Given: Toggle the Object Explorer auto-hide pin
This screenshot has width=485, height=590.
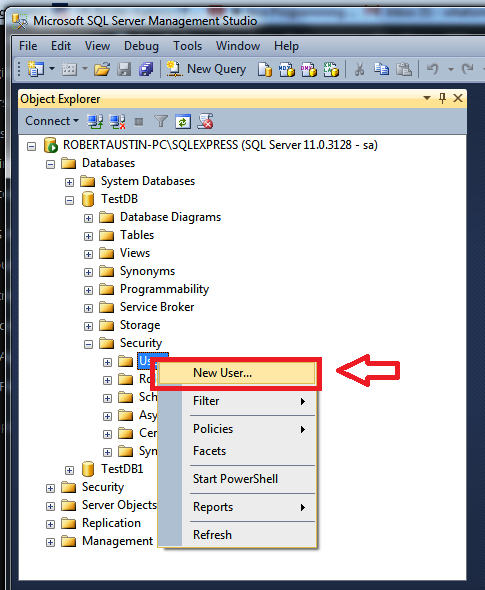Looking at the screenshot, I should coord(442,98).
